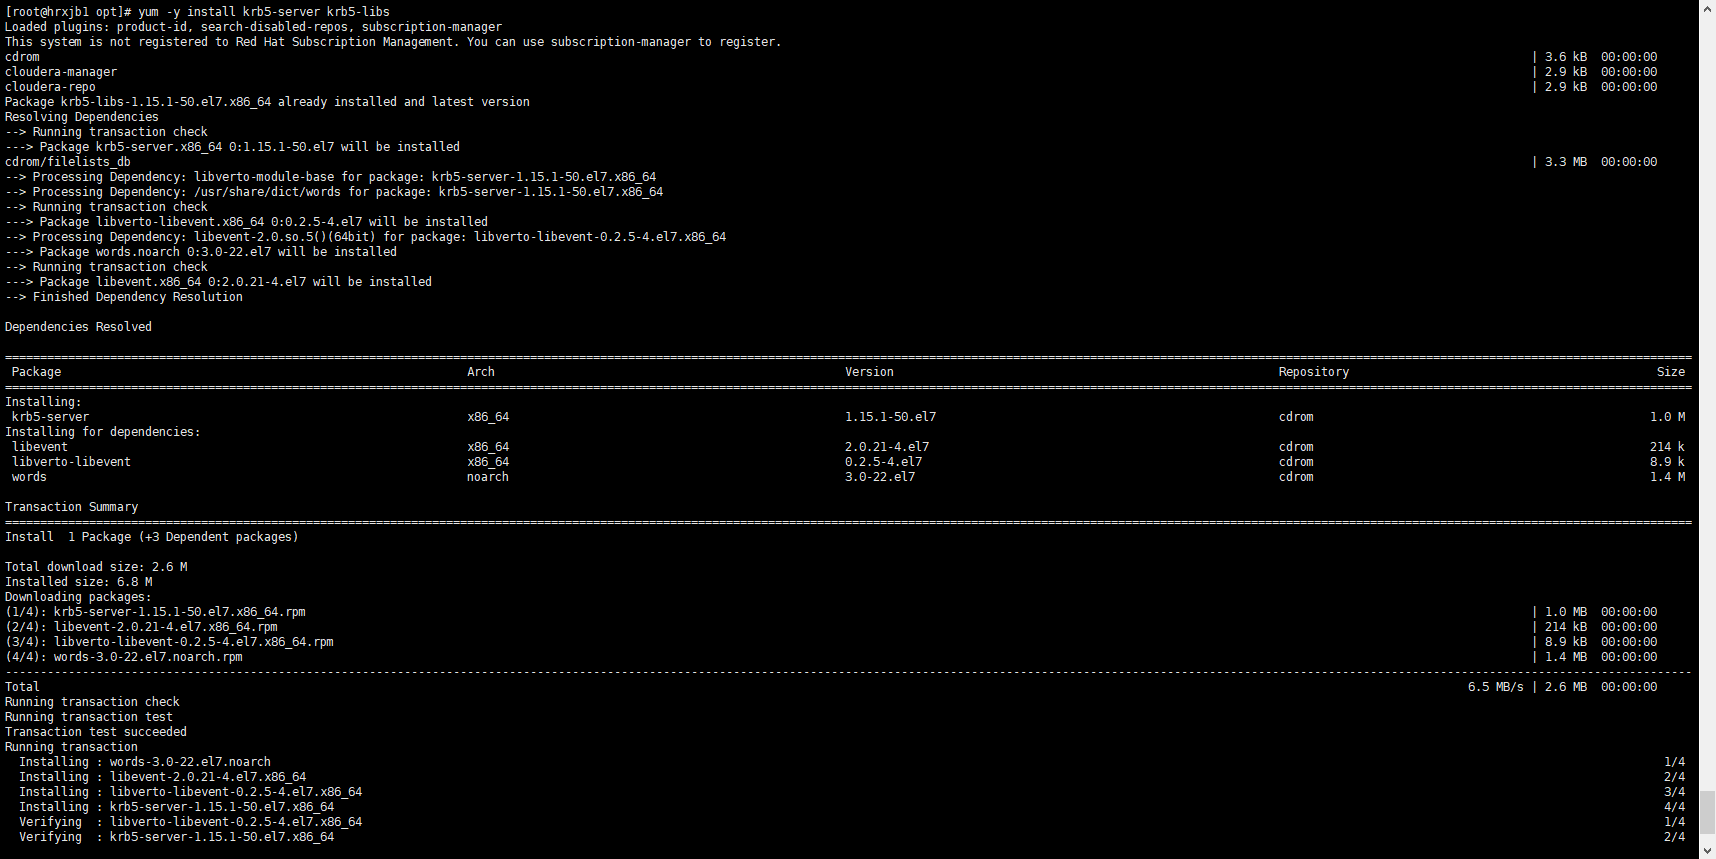Click the scrollbar up arrow
Viewport: 1716px width, 859px height.
tap(1707, 8)
